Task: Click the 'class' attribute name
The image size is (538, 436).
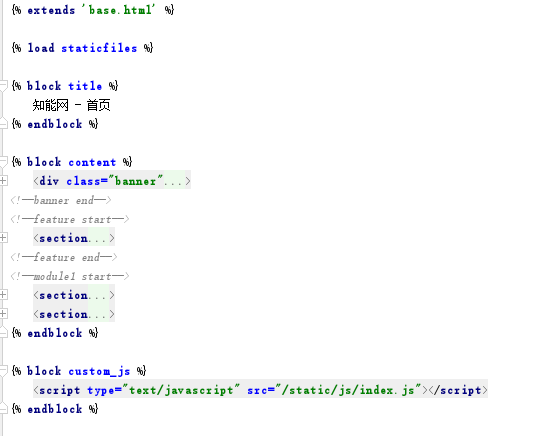Action: pos(83,181)
